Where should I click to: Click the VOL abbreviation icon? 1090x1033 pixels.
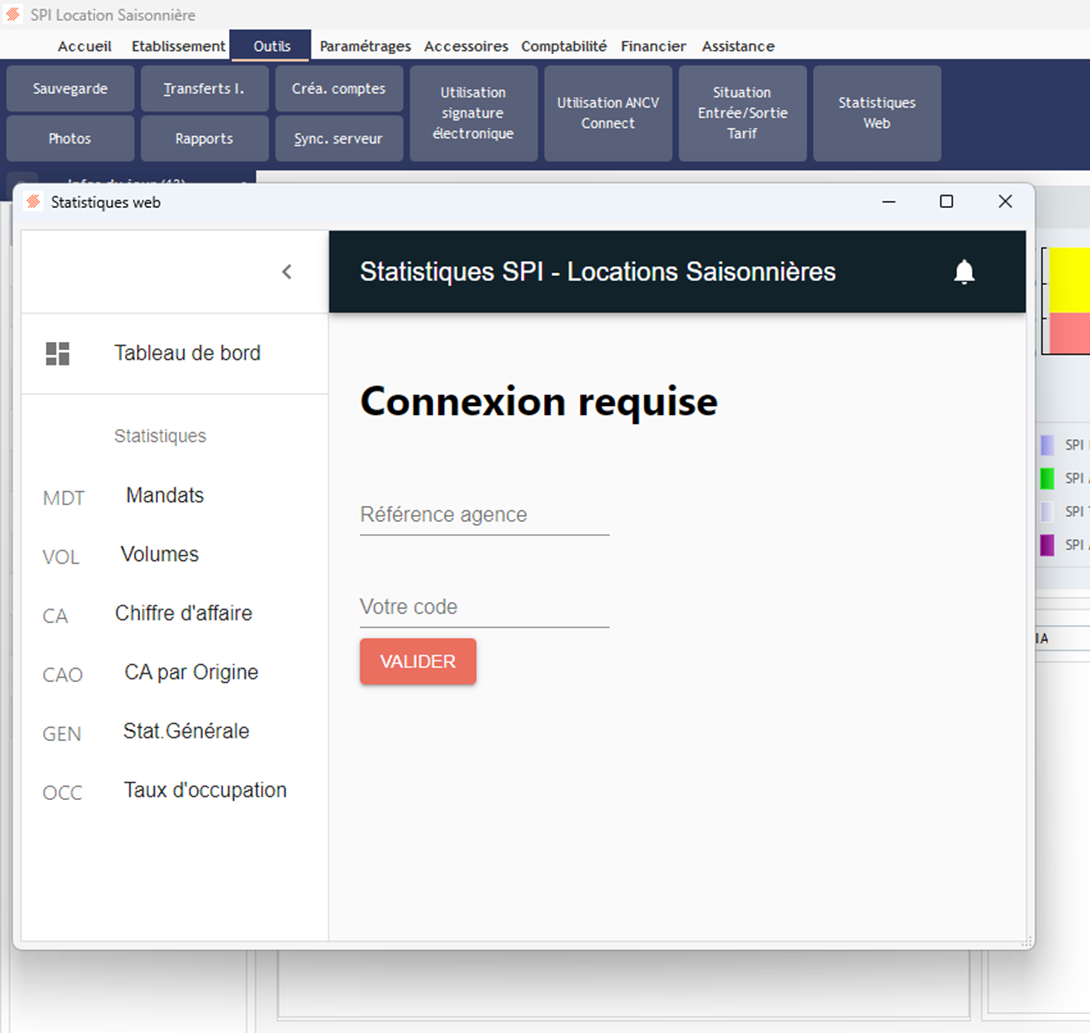tap(60, 558)
